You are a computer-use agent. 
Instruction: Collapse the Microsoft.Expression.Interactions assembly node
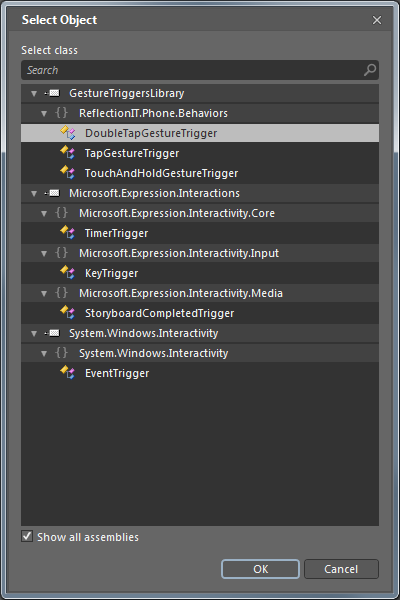(34, 194)
